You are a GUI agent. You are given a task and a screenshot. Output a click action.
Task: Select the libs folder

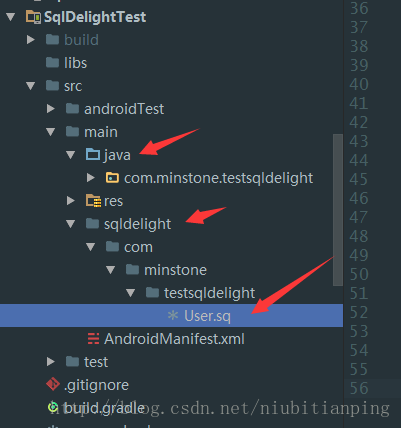tap(75, 63)
